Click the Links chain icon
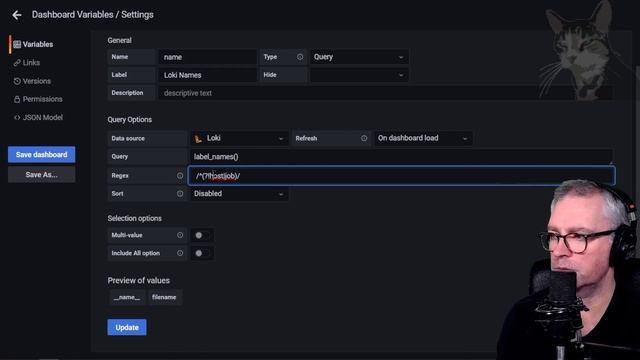This screenshot has width=640, height=360. coord(17,62)
